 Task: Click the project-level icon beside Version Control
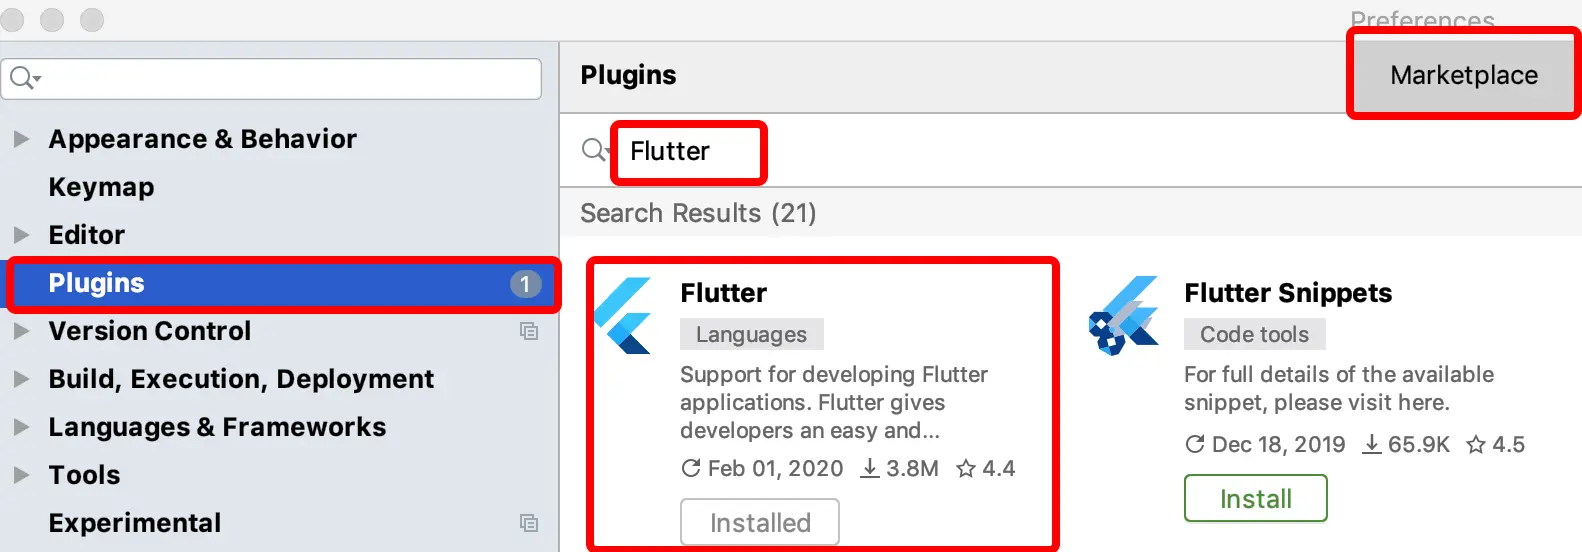pos(529,331)
